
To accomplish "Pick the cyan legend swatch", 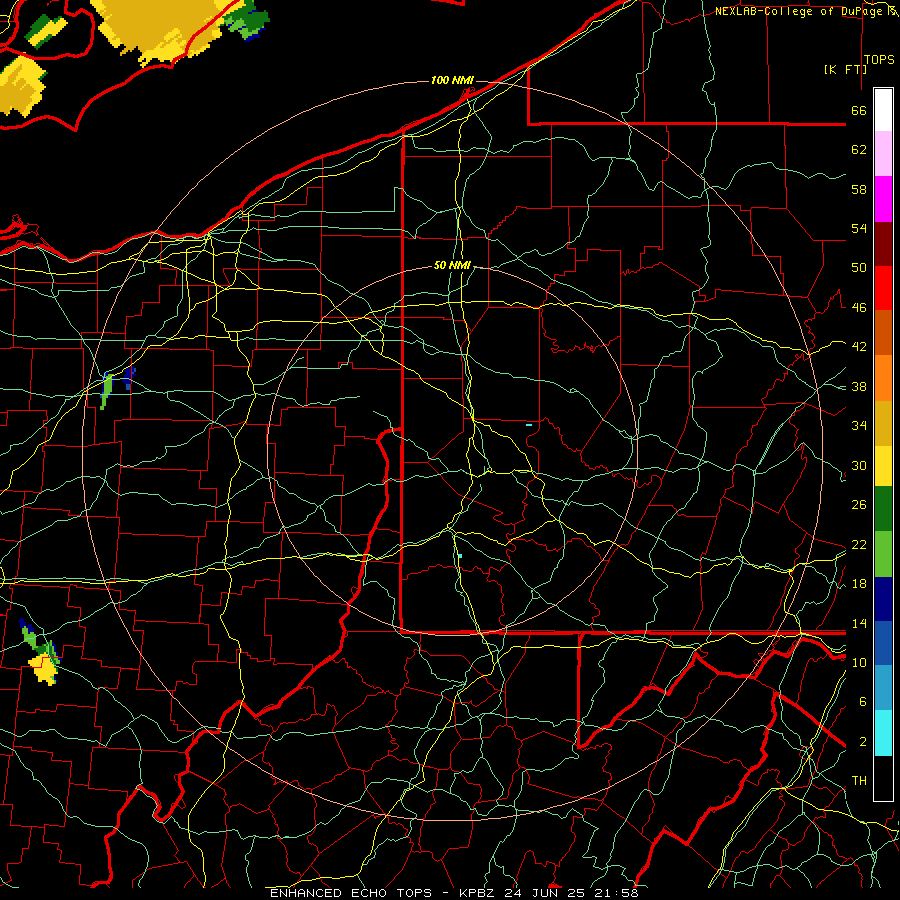I will [883, 732].
